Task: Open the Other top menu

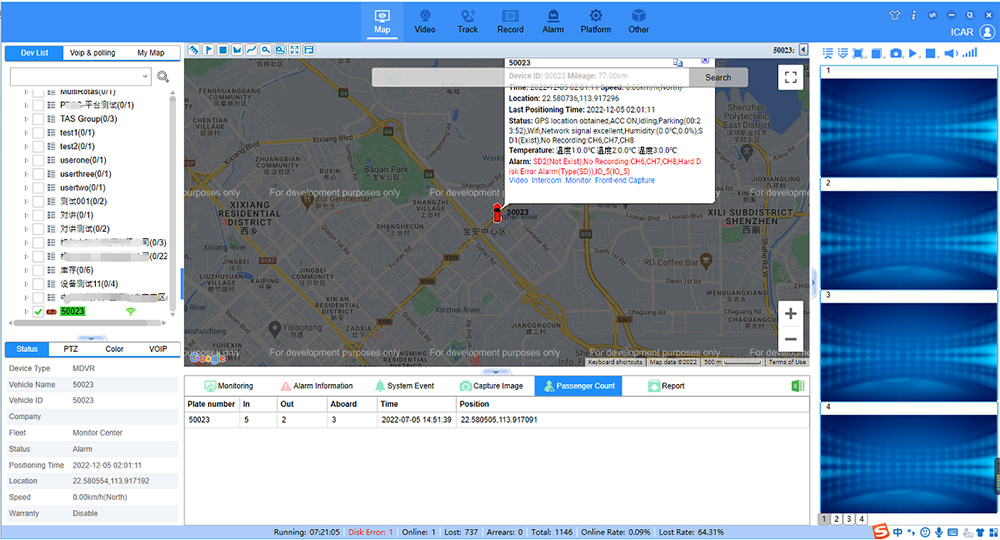Action: click(x=638, y=22)
